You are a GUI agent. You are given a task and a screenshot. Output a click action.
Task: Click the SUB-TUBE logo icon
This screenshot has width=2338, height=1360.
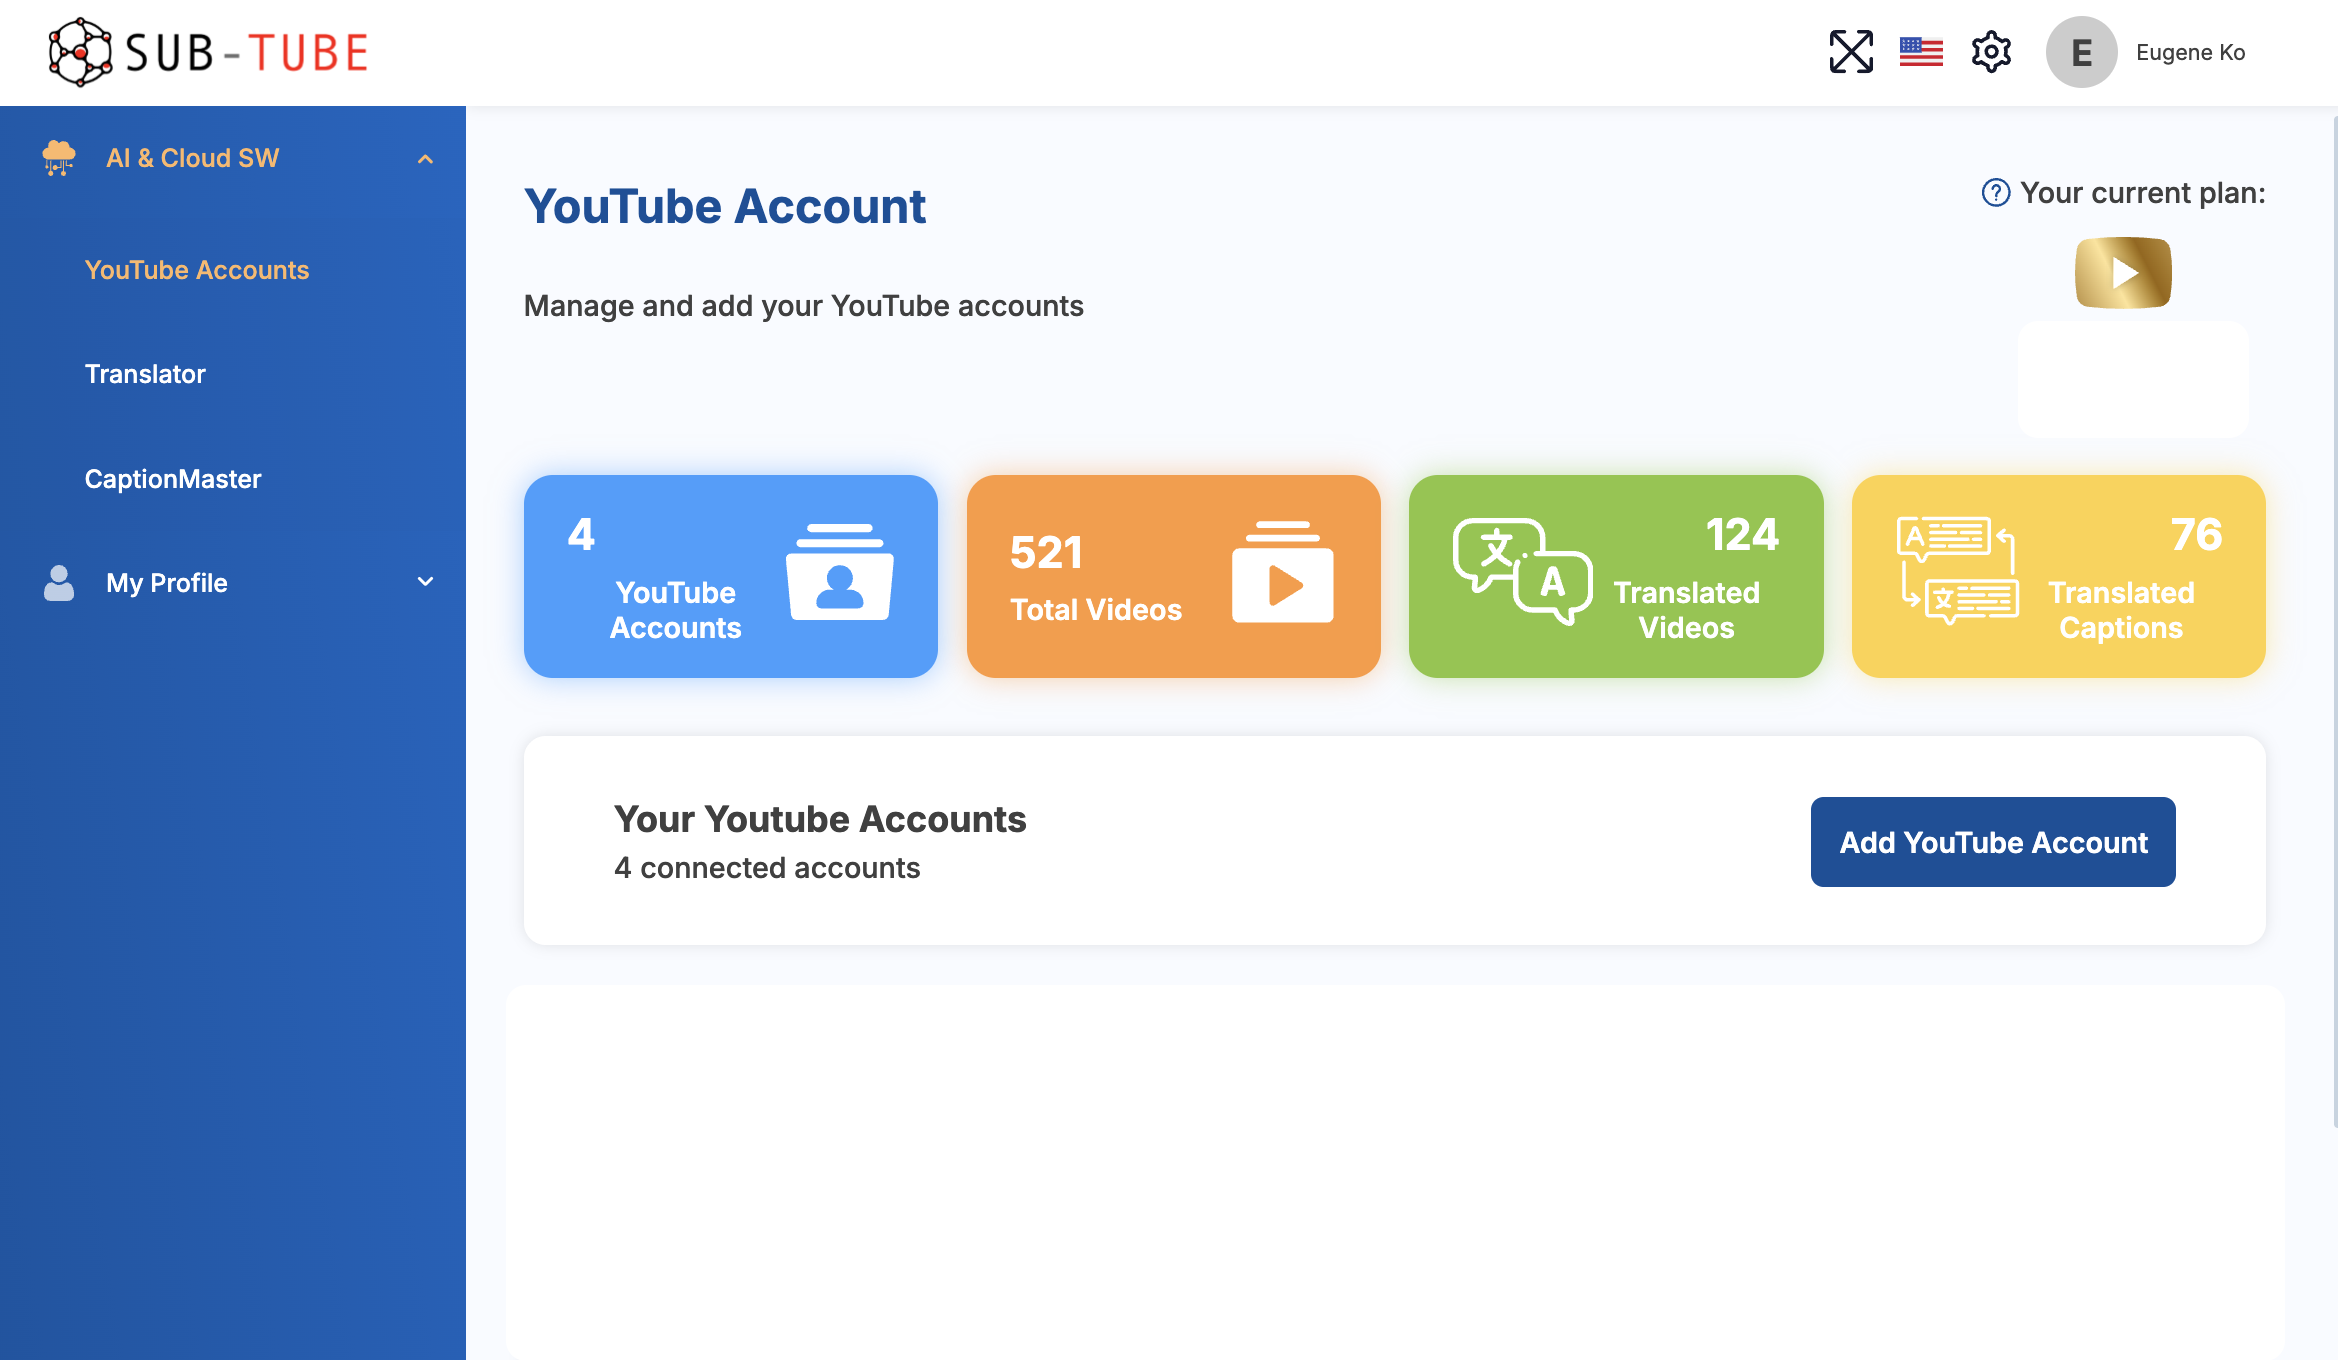pyautogui.click(x=79, y=51)
